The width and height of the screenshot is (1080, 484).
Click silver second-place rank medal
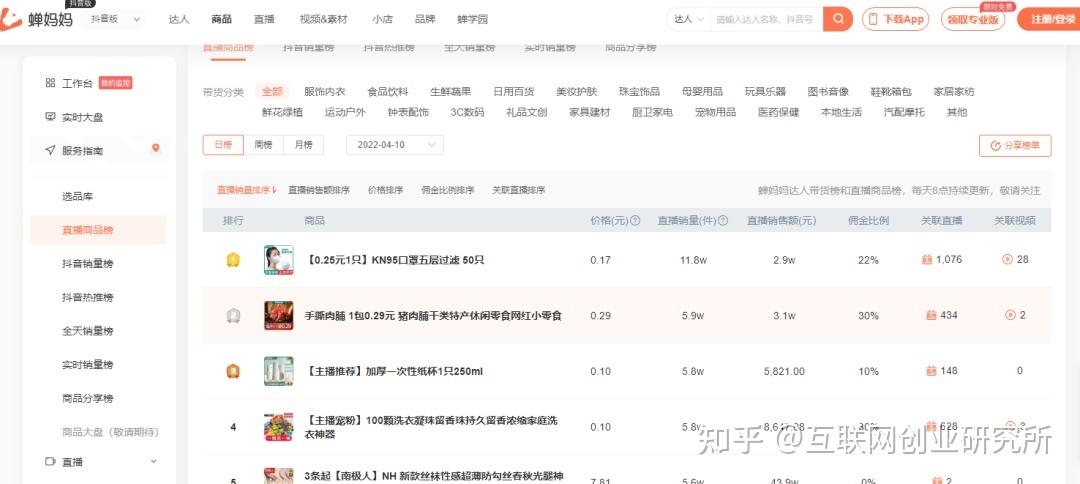[x=233, y=316]
